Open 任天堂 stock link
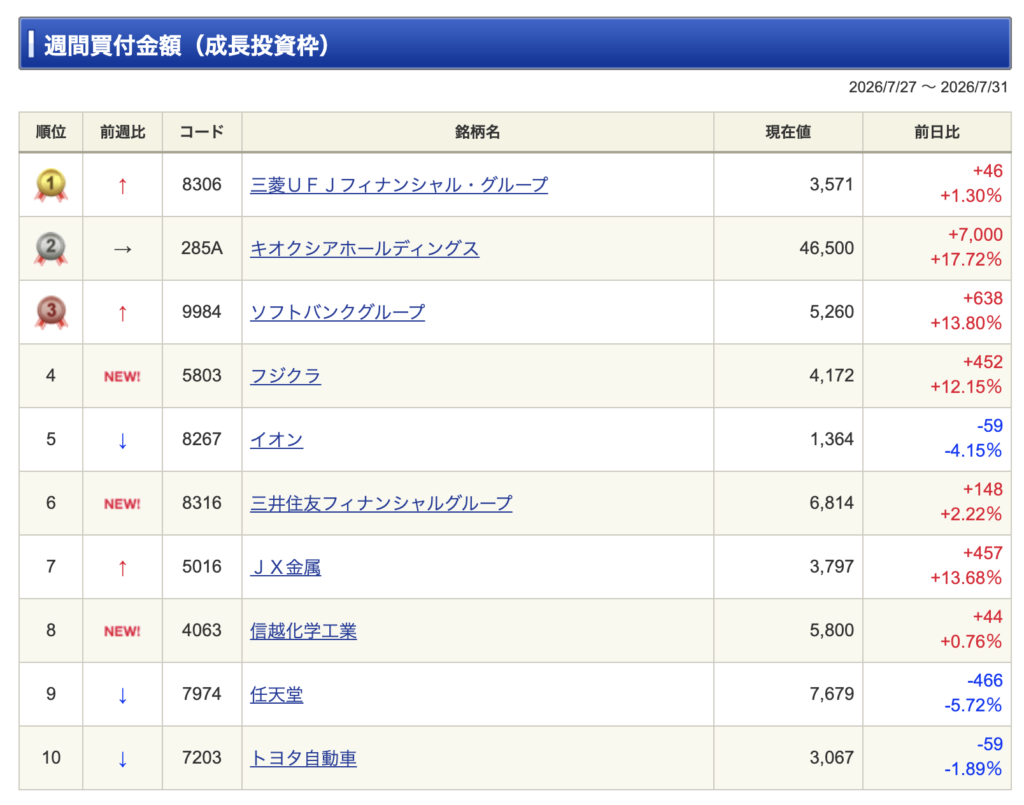The image size is (1024, 805). pyautogui.click(x=276, y=694)
